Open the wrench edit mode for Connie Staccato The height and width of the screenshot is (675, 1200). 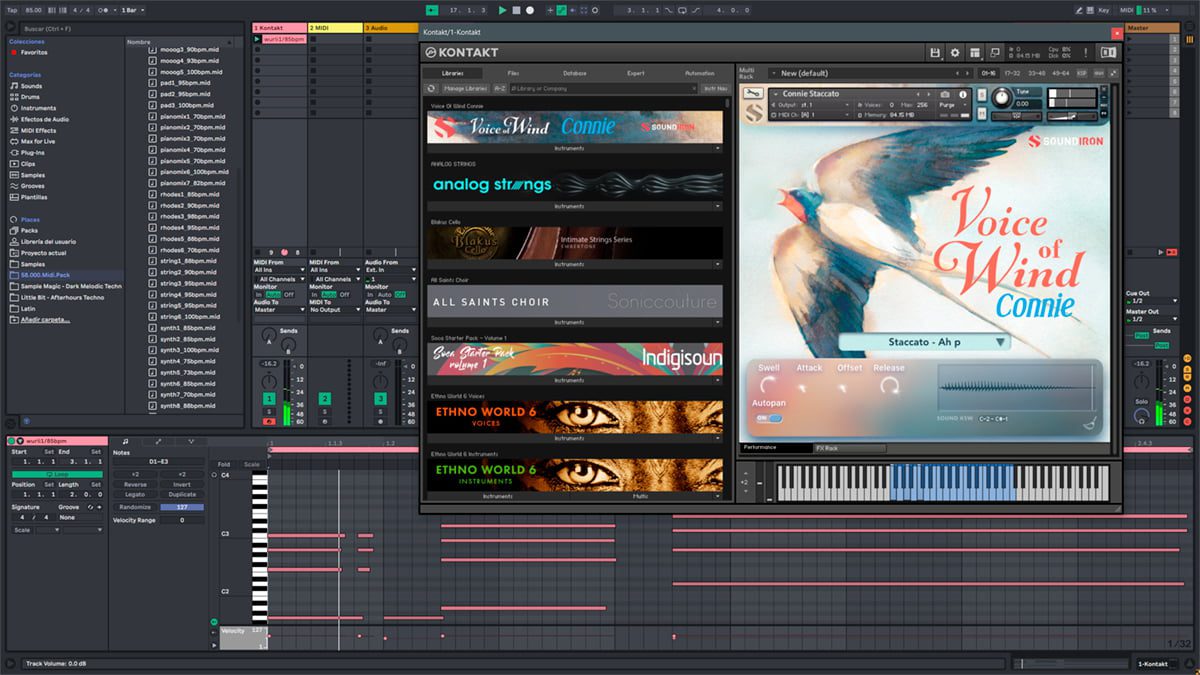(x=753, y=94)
